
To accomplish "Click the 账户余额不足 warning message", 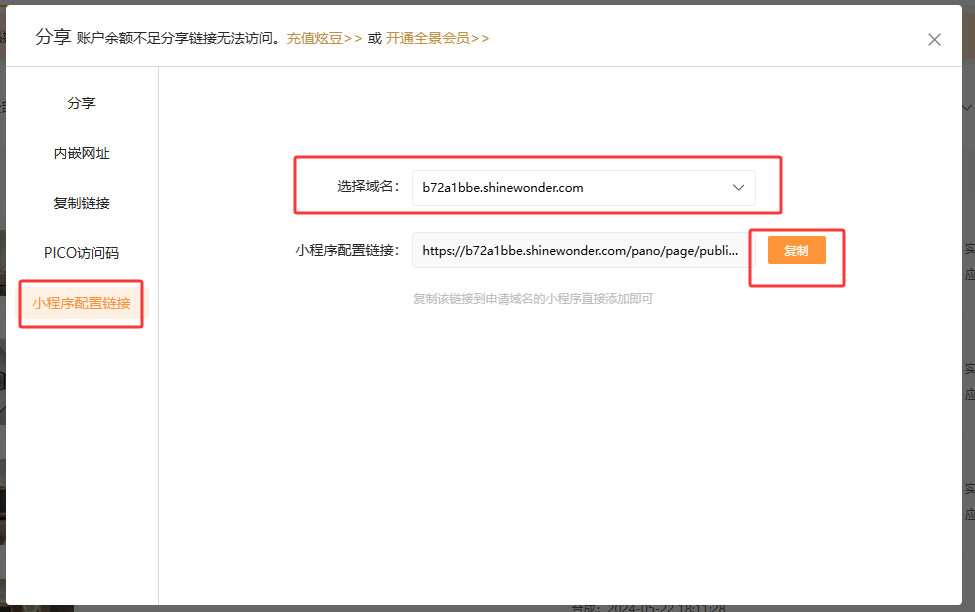I will [179, 39].
